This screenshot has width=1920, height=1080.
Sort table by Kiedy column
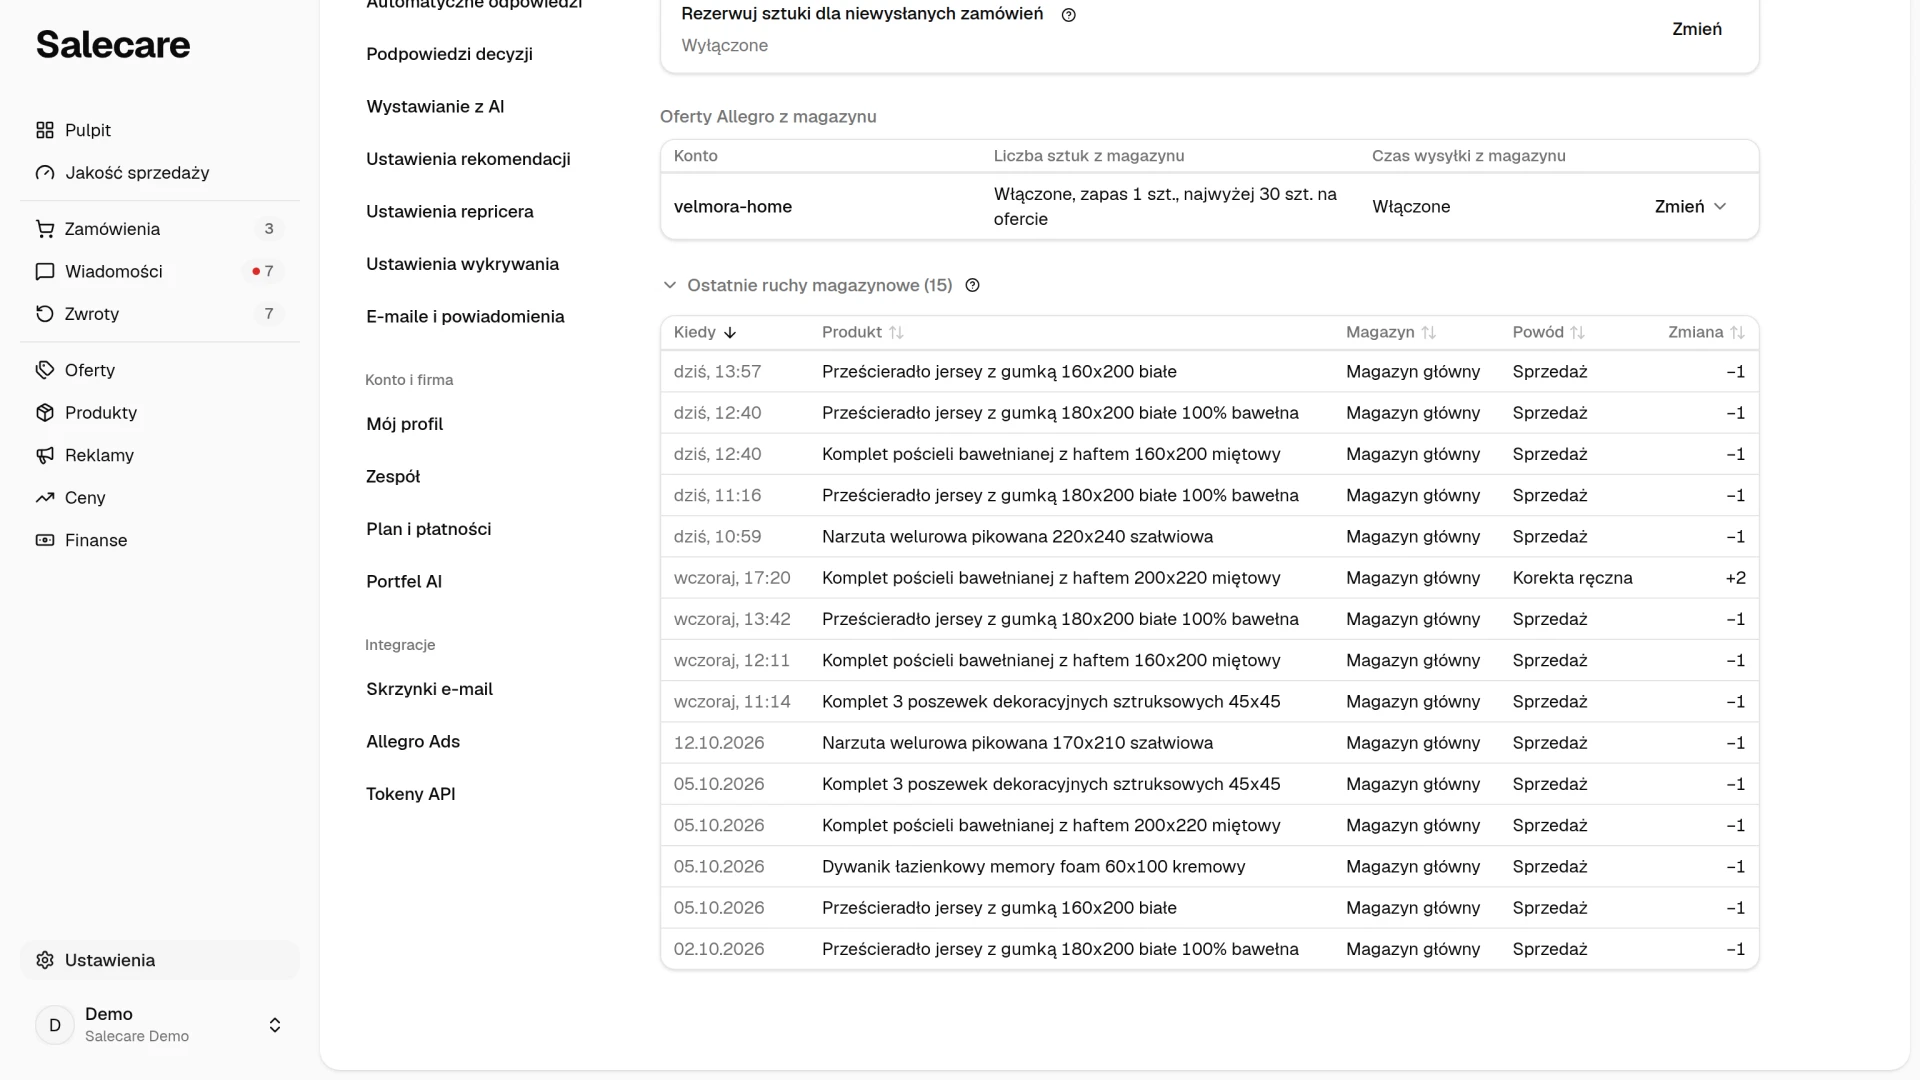[x=705, y=333]
